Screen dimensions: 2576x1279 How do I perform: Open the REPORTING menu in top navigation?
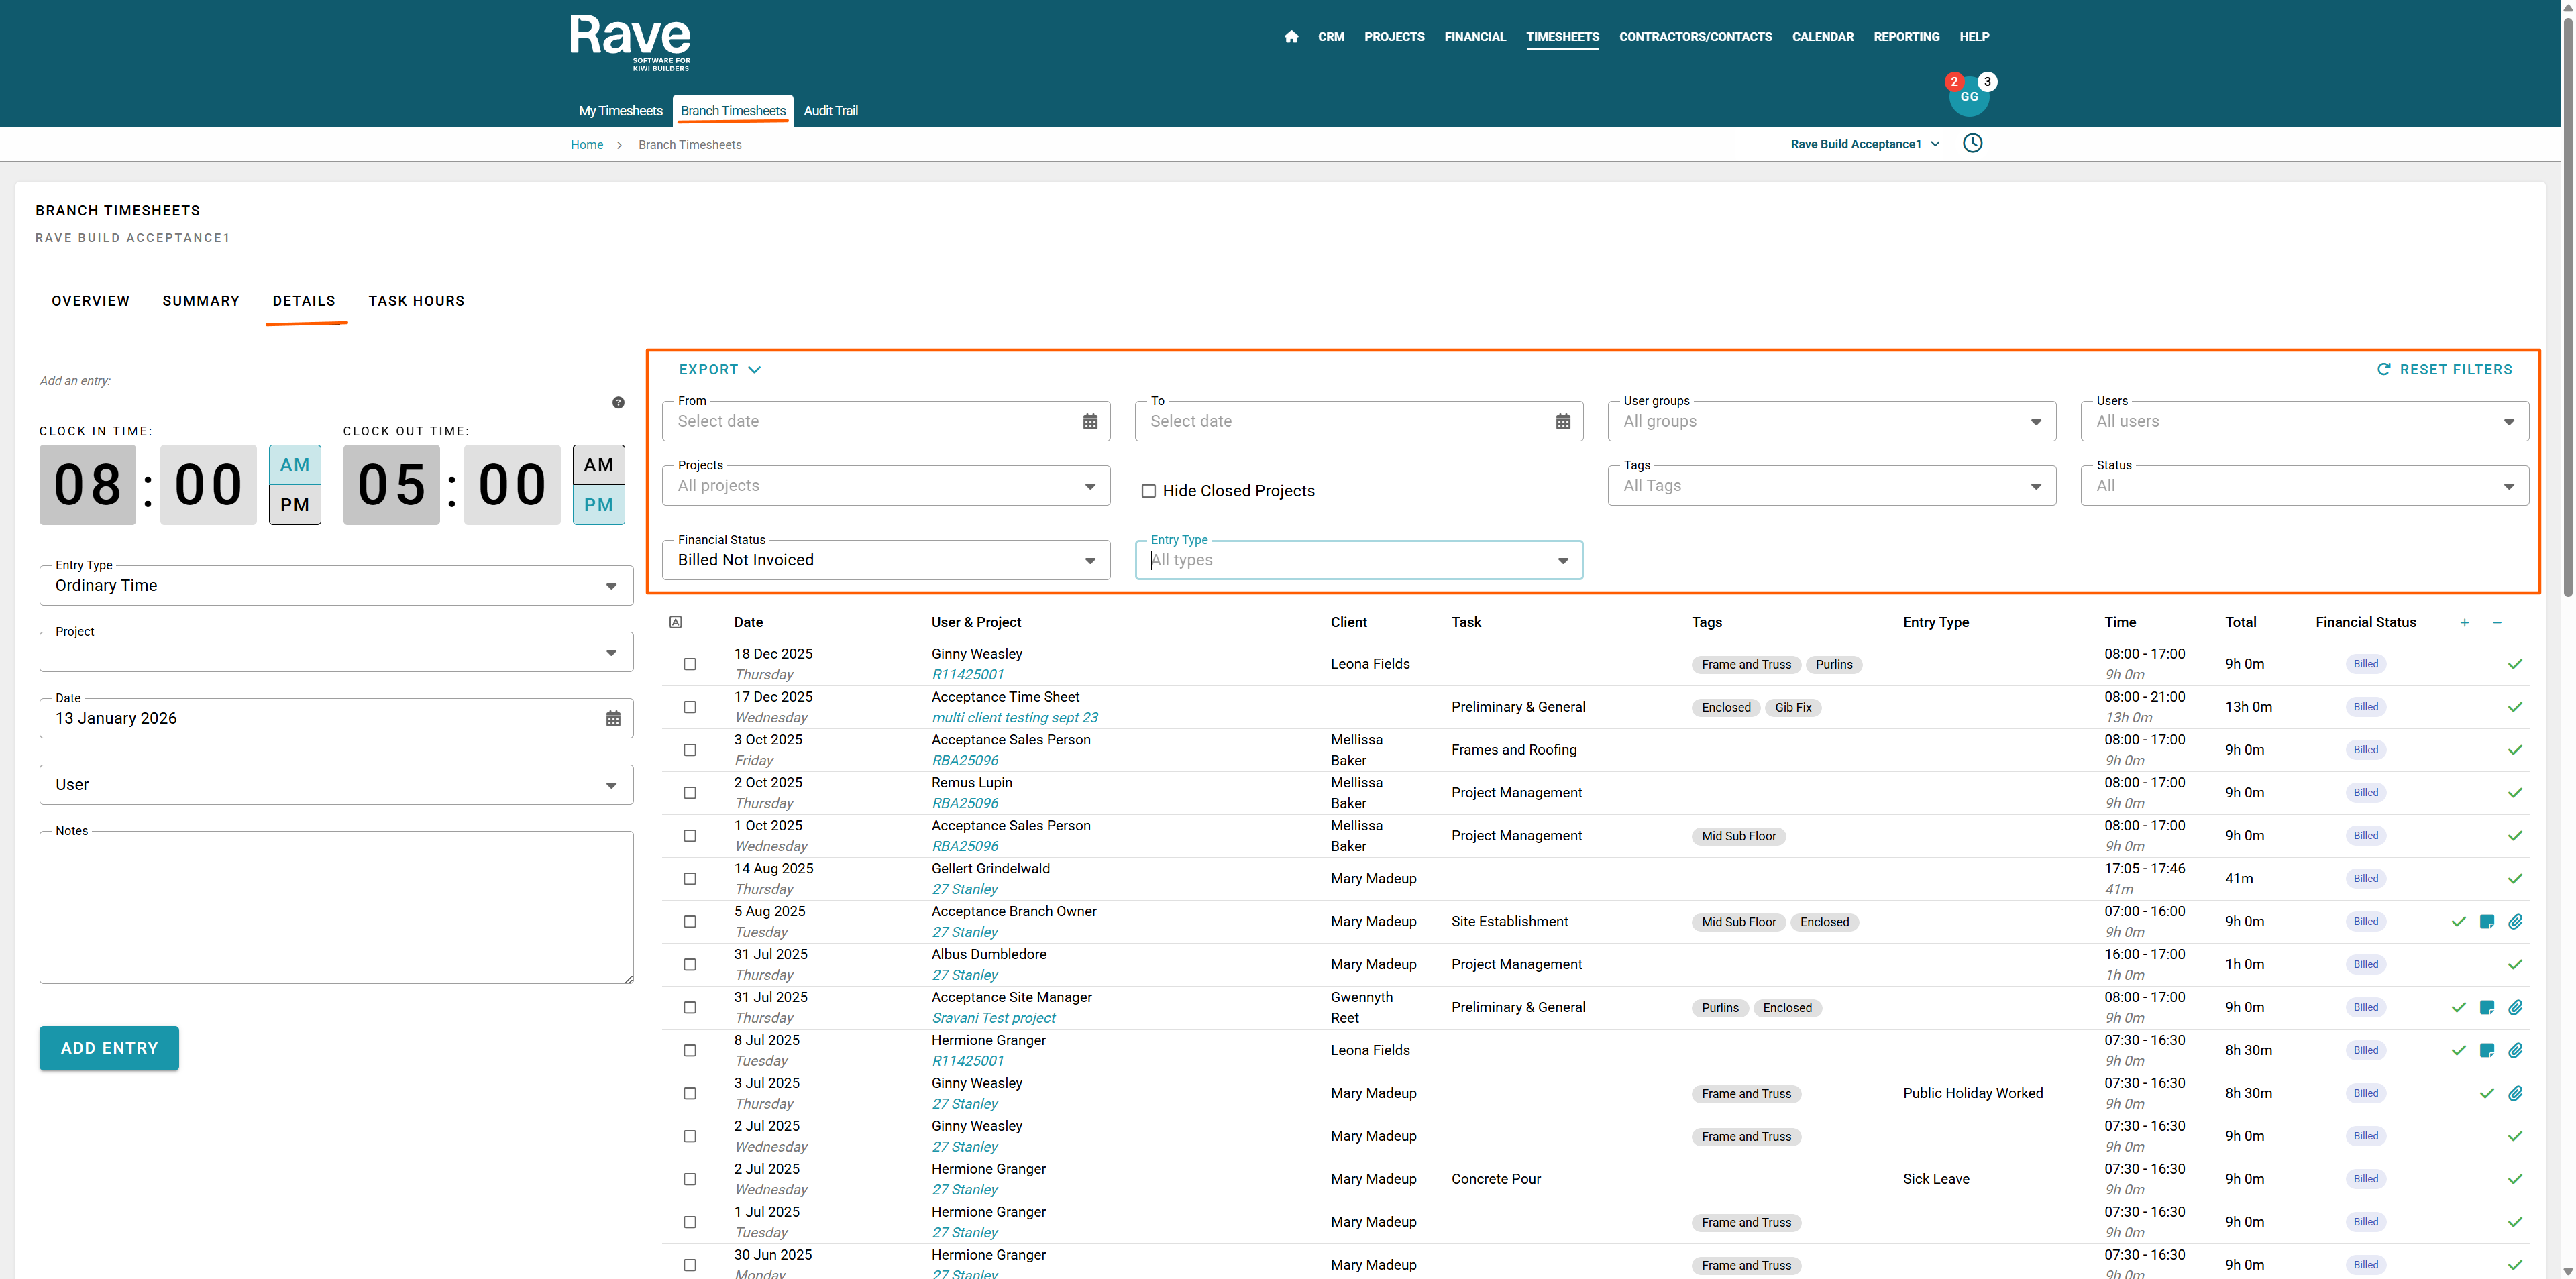coord(1906,37)
